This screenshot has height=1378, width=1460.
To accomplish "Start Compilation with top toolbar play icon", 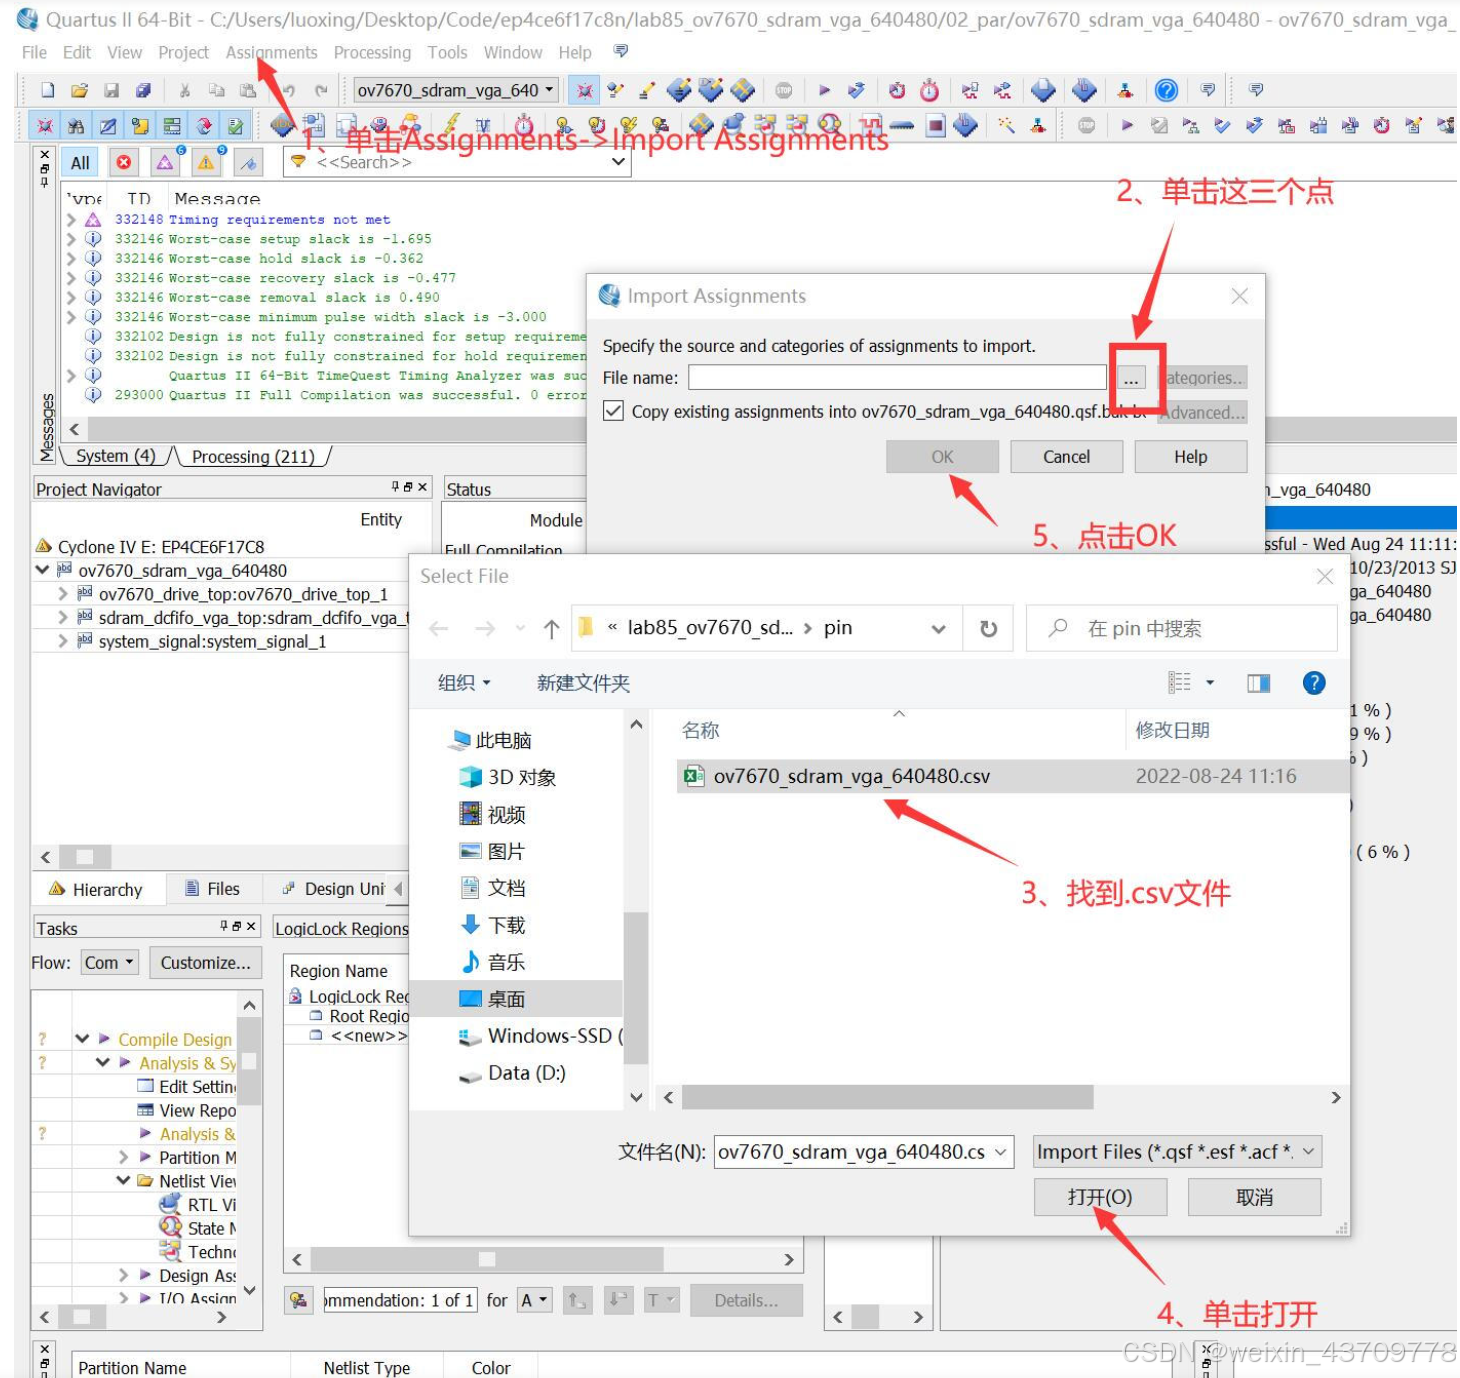I will click(824, 90).
